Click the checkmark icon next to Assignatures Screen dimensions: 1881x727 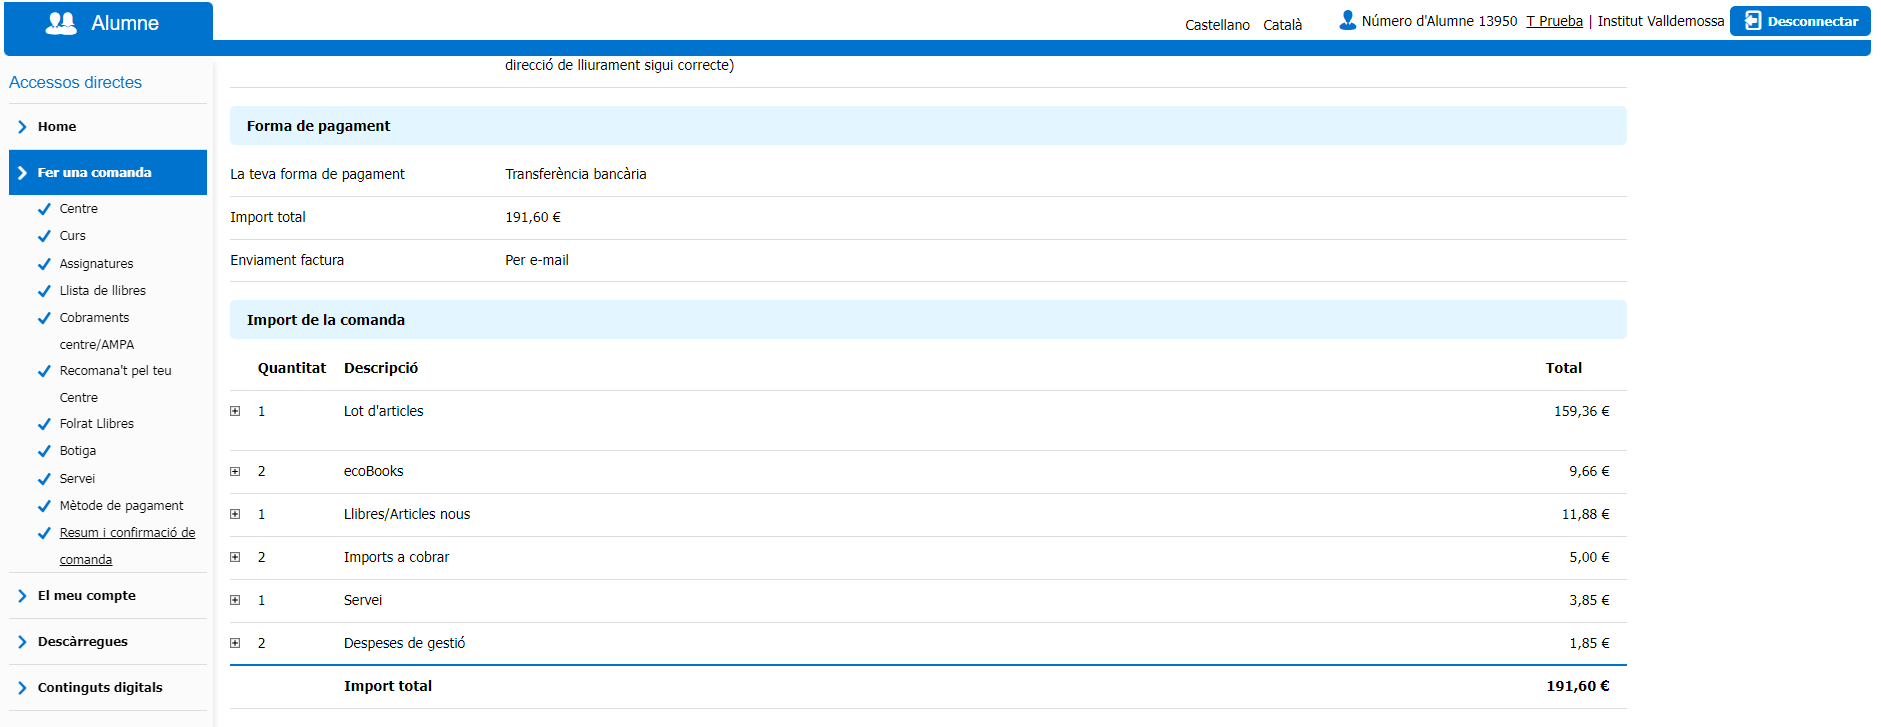point(44,264)
